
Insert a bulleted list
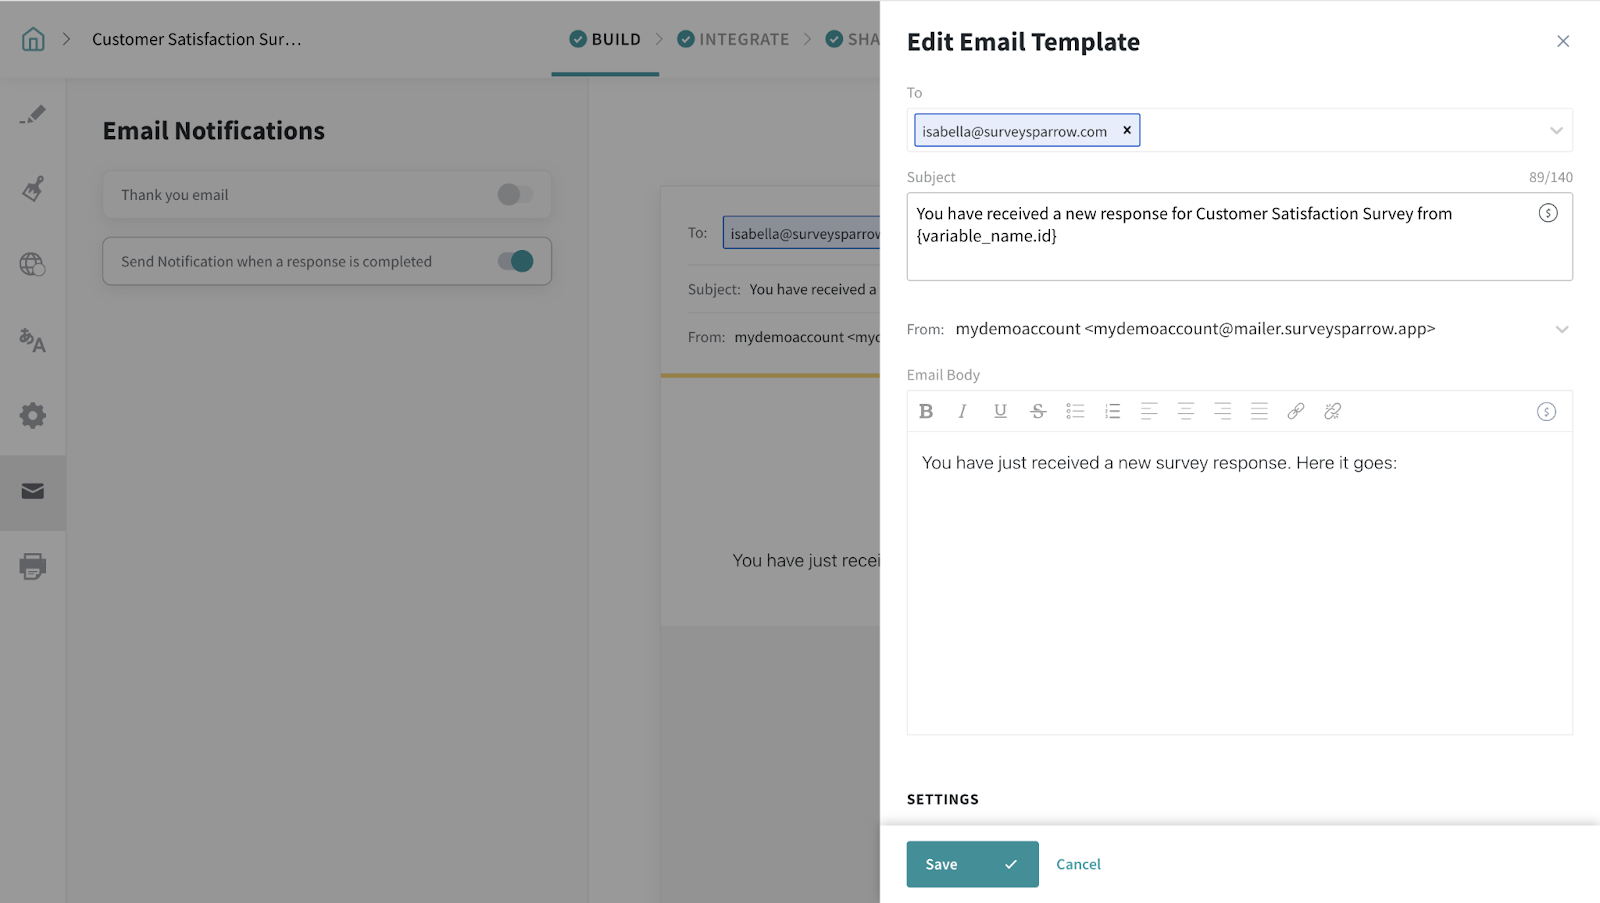click(1075, 411)
